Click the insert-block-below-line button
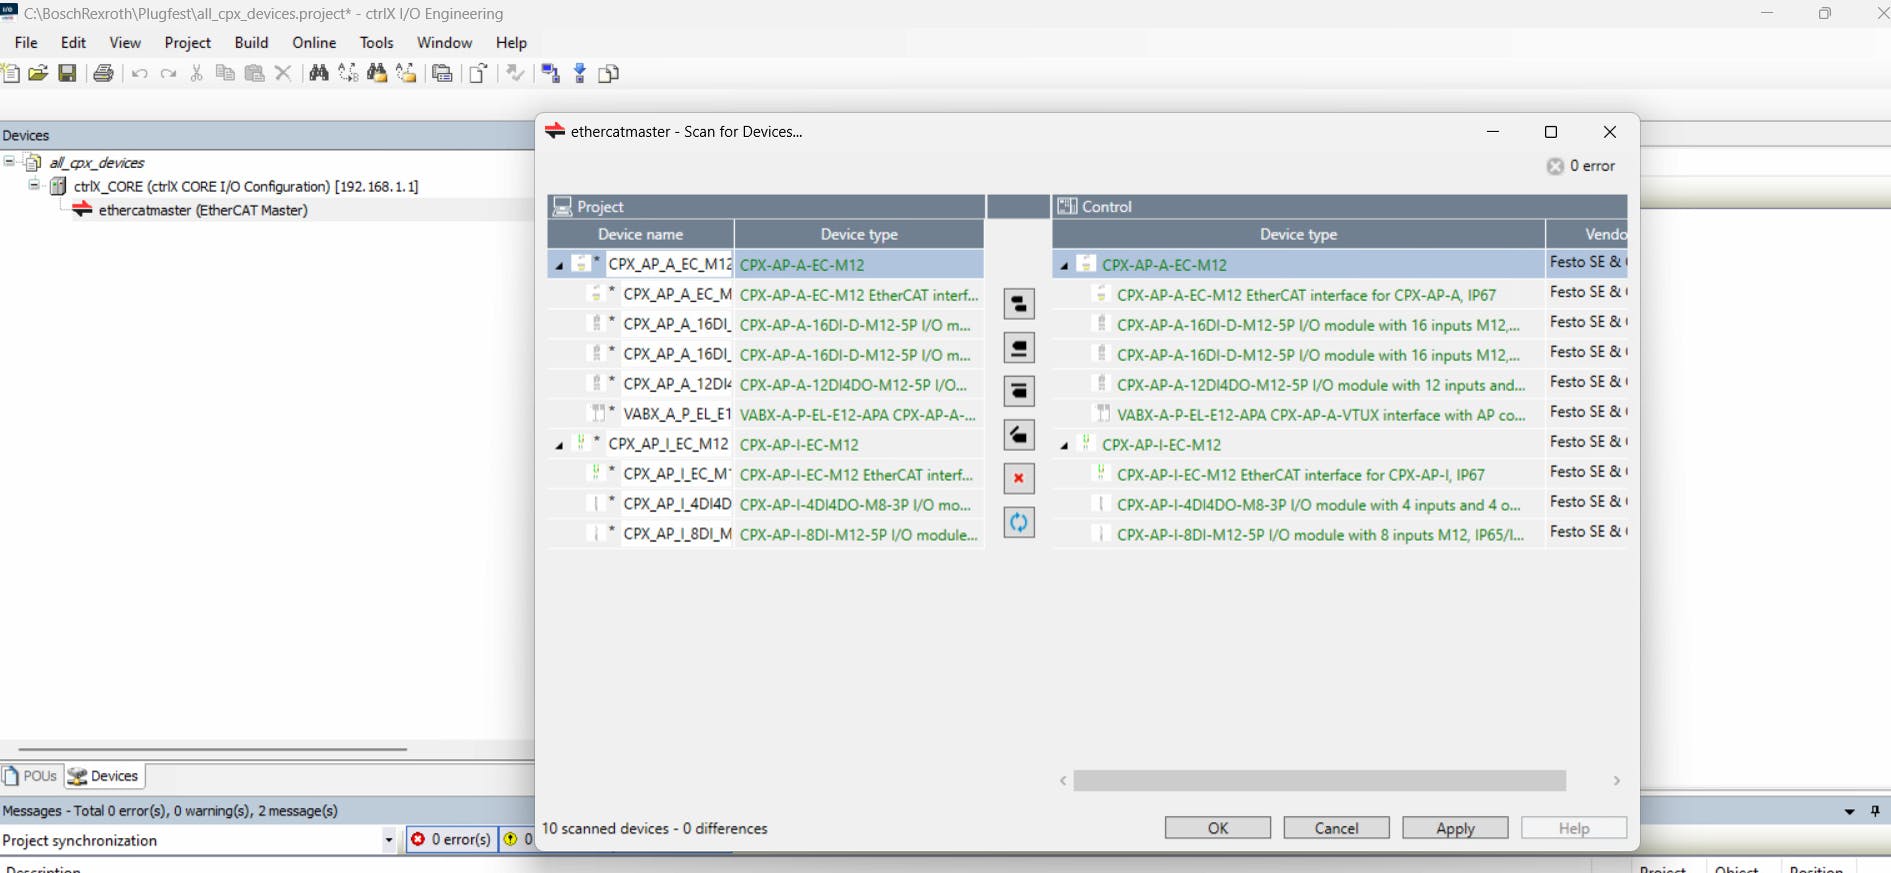The width and height of the screenshot is (1891, 873). pos(1019,391)
